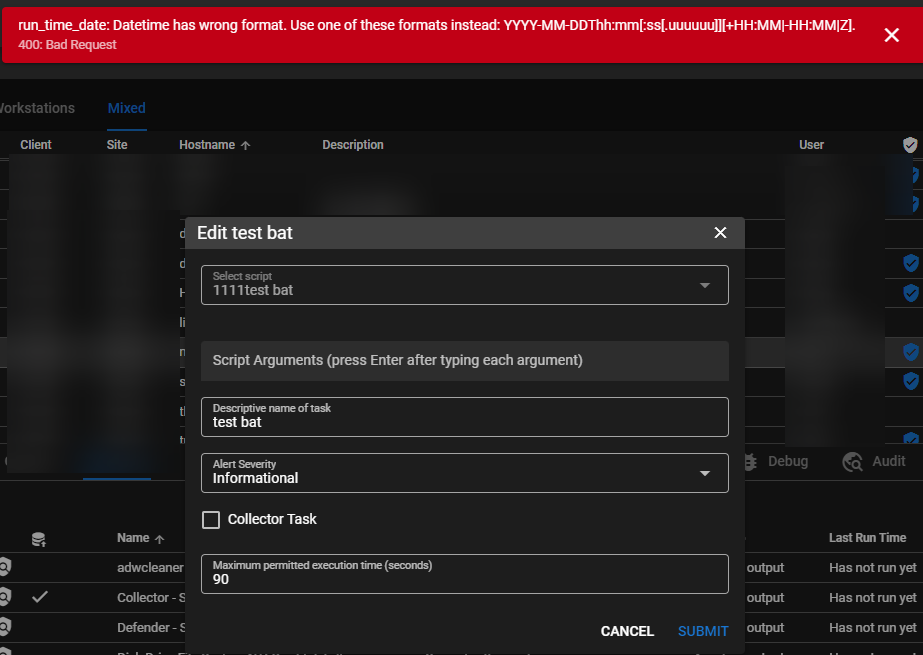Click the SUBMIT button
The height and width of the screenshot is (655, 923).
(702, 631)
